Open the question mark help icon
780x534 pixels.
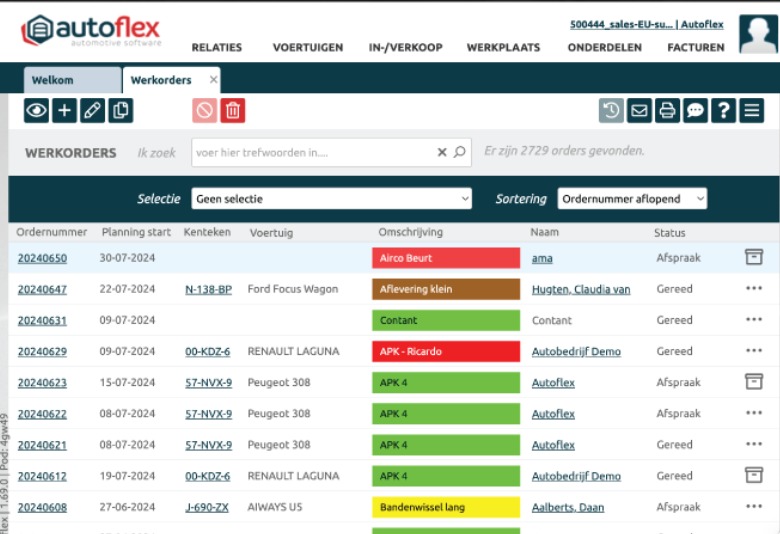(x=723, y=110)
